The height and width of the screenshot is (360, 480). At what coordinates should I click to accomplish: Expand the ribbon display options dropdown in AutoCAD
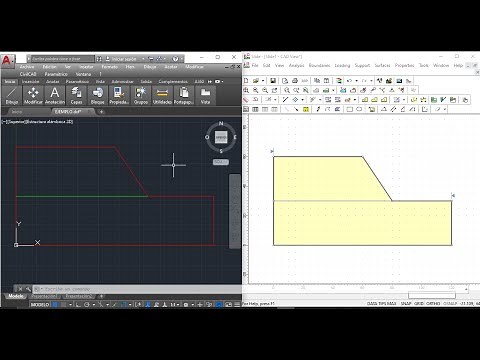coord(222,81)
